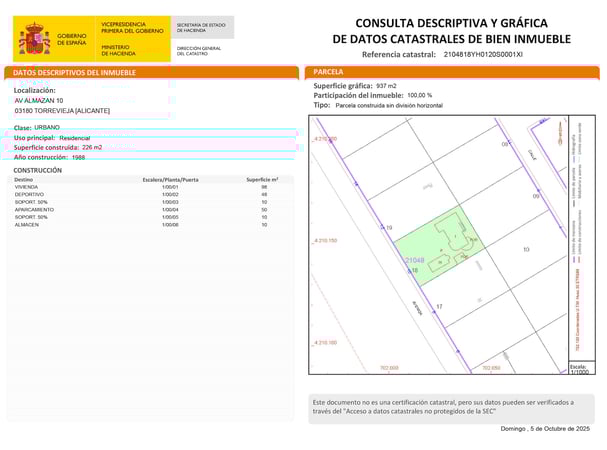Click the 'Escalera/Planta/Puerta' column header
Image resolution: width=607 pixels, height=450 pixels.
[x=170, y=180]
